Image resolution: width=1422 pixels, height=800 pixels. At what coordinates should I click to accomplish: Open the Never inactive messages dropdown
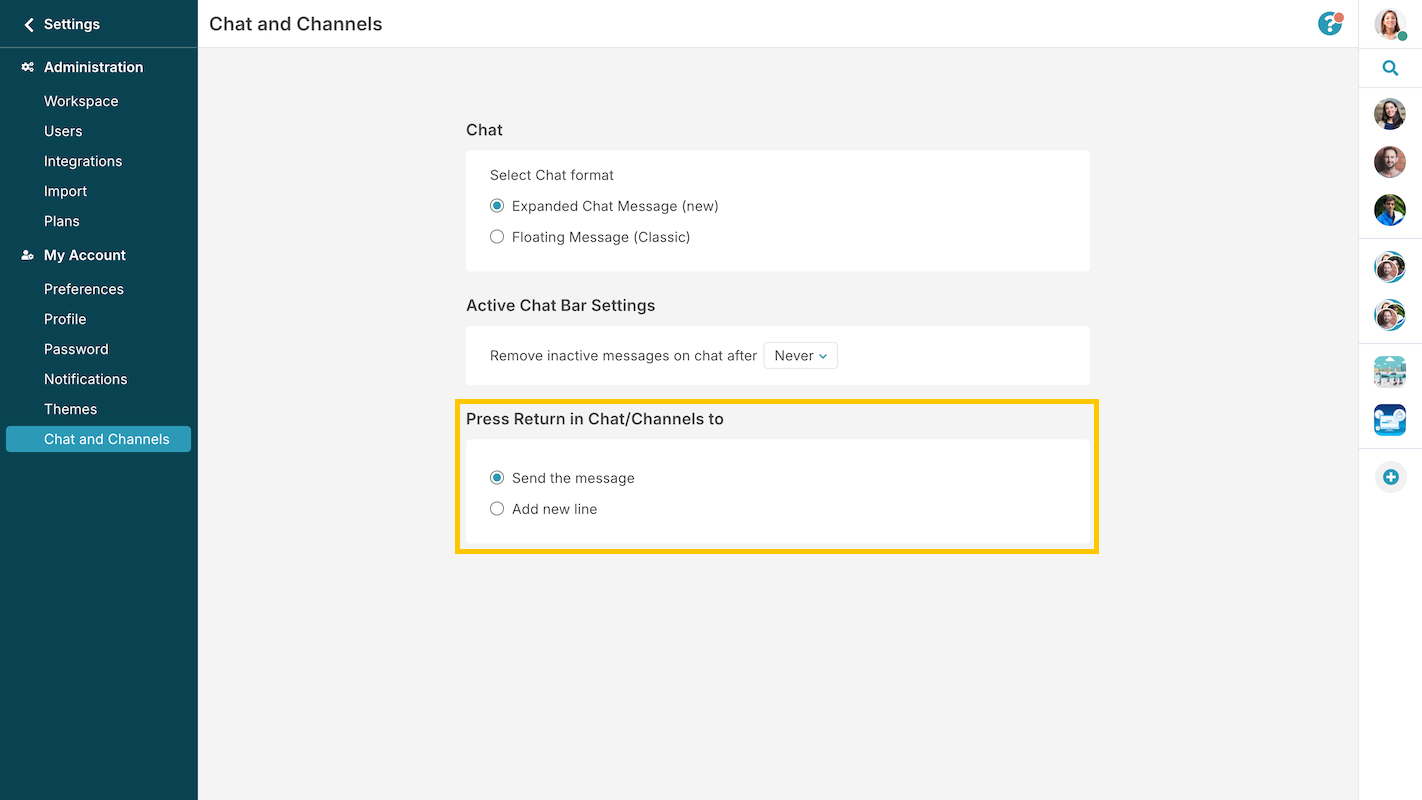tap(800, 356)
